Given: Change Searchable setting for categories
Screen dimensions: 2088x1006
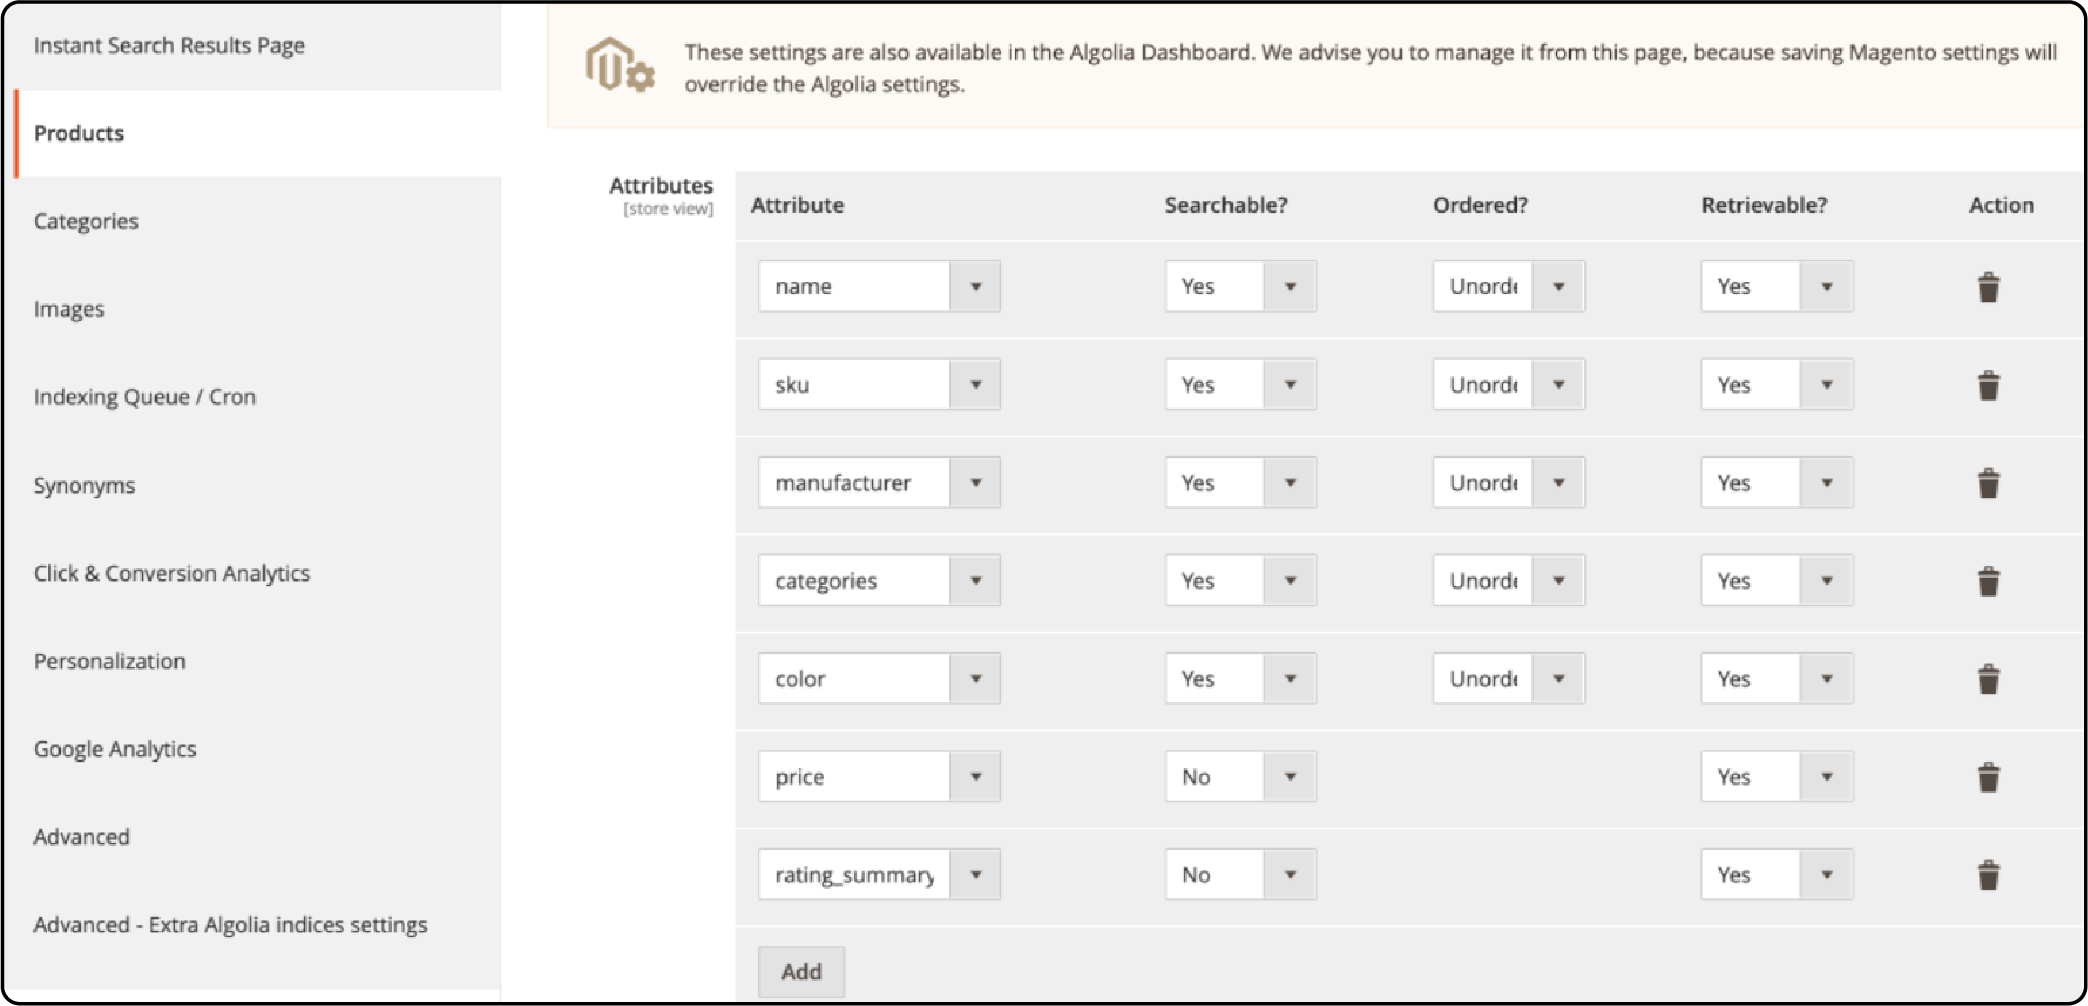Looking at the screenshot, I should coord(1240,580).
